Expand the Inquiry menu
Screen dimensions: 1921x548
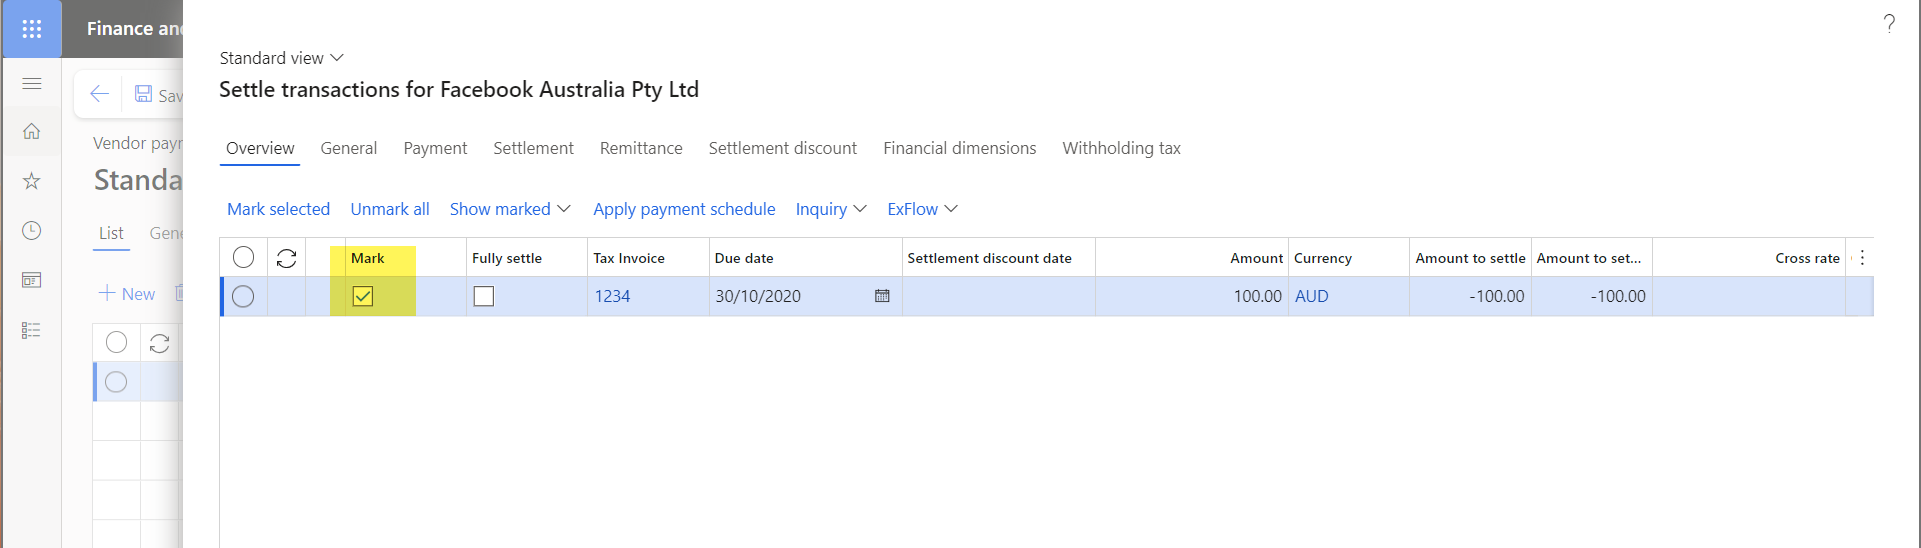tap(831, 209)
